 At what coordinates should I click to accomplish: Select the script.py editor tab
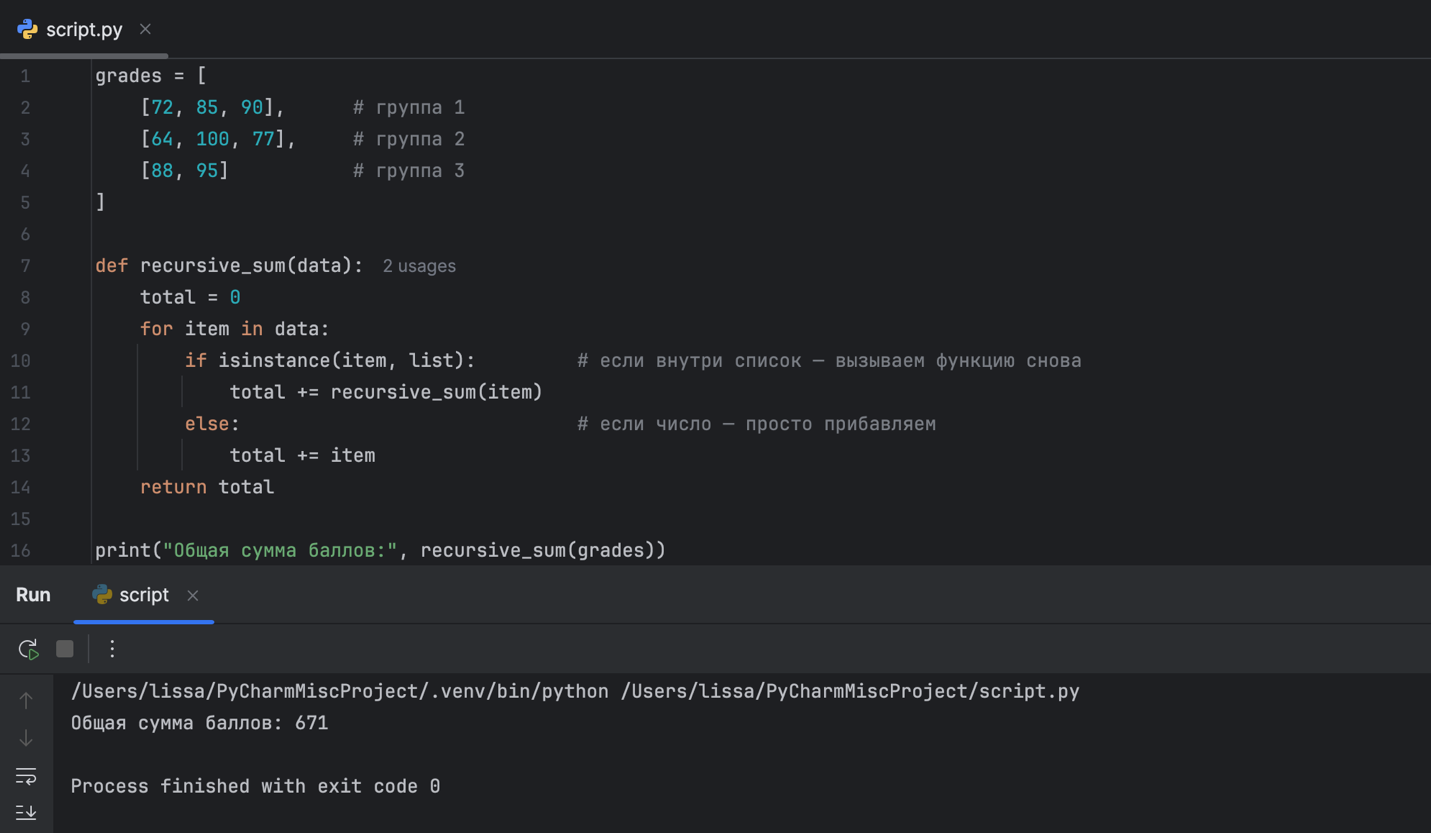click(x=84, y=30)
